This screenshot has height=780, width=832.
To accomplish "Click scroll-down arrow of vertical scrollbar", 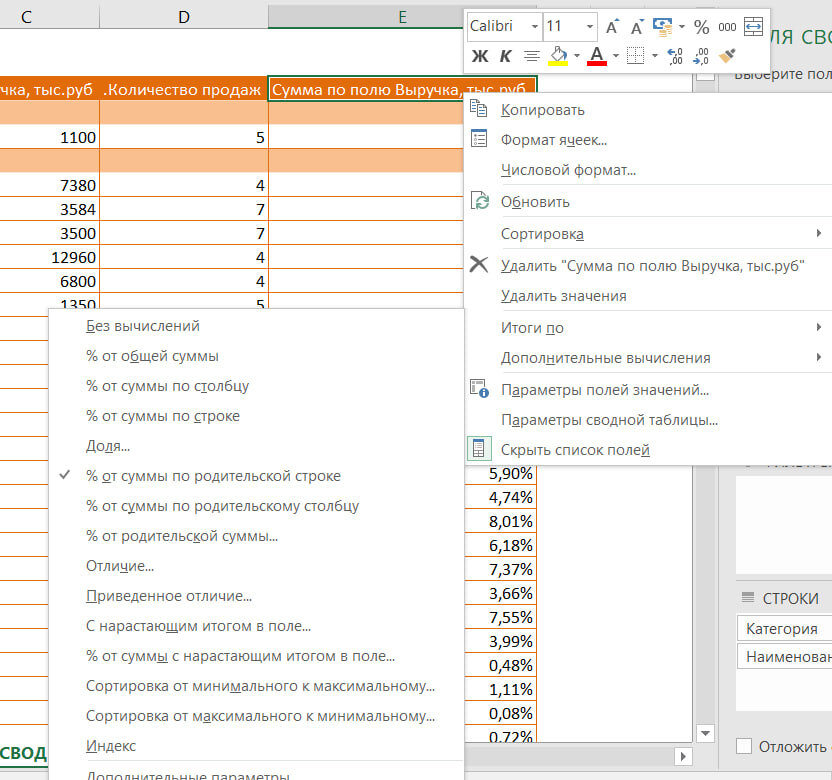I will pyautogui.click(x=705, y=733).
